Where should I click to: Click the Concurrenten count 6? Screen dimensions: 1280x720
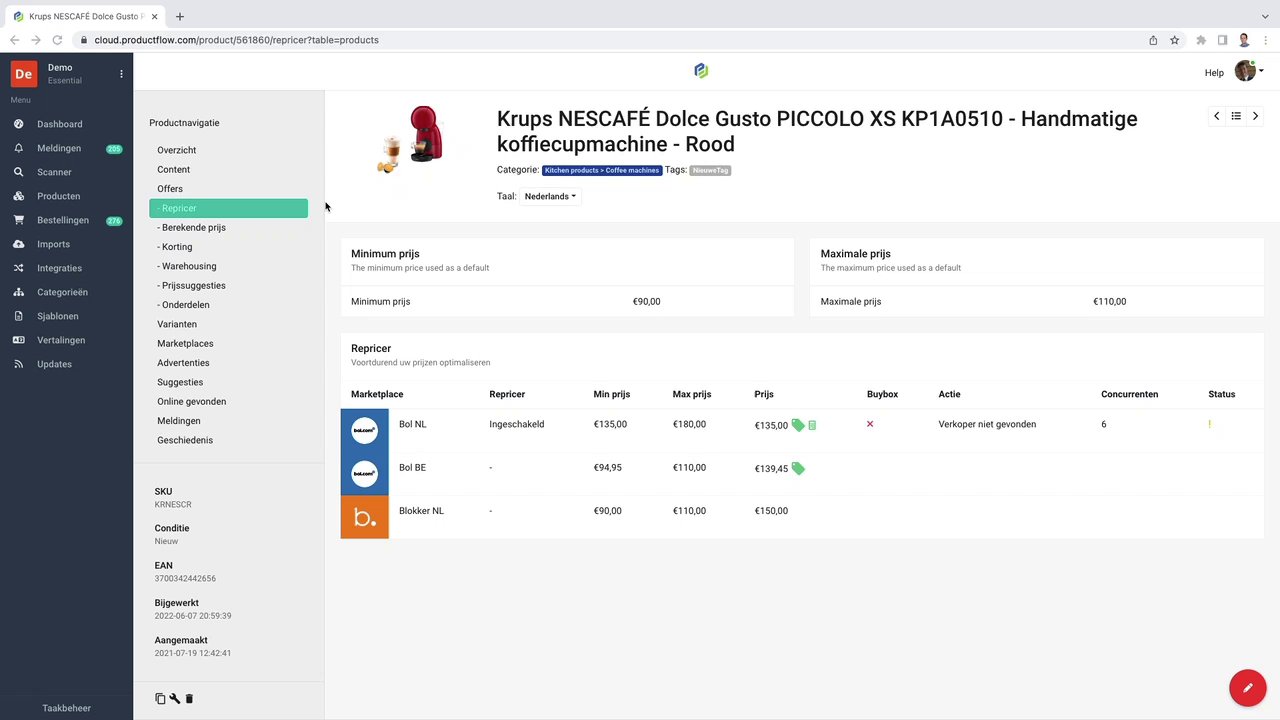1104,424
